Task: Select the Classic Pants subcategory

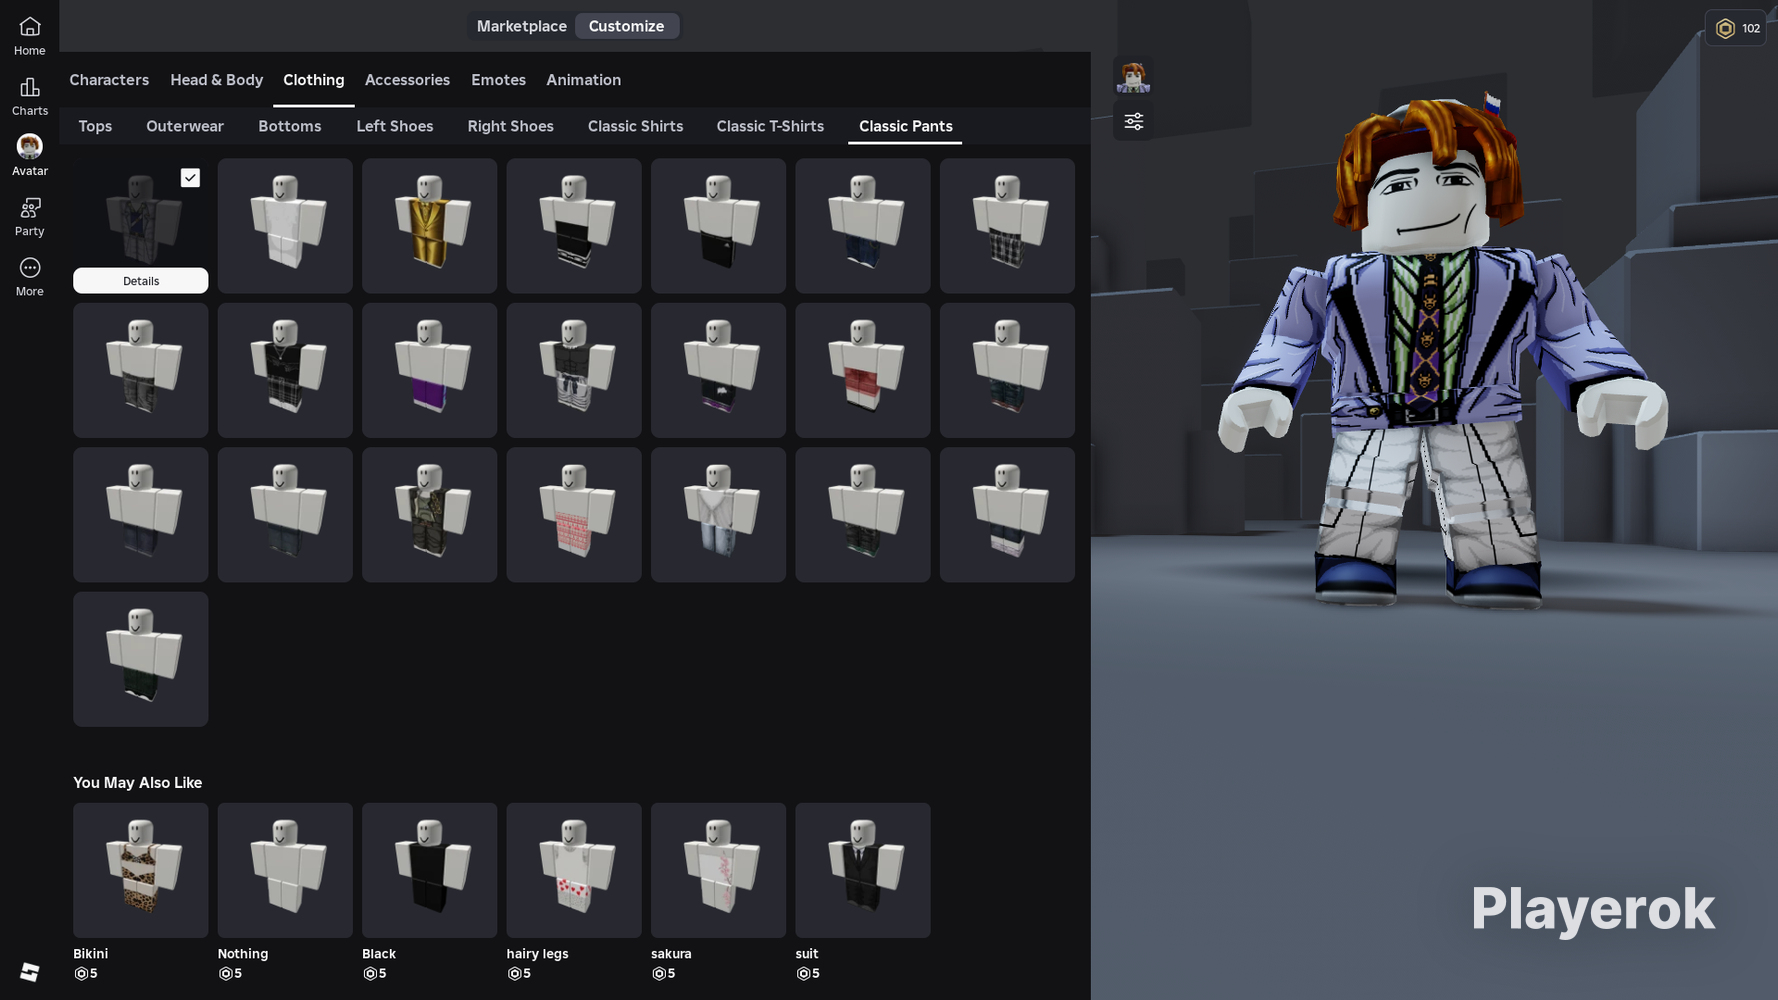Action: [906, 126]
